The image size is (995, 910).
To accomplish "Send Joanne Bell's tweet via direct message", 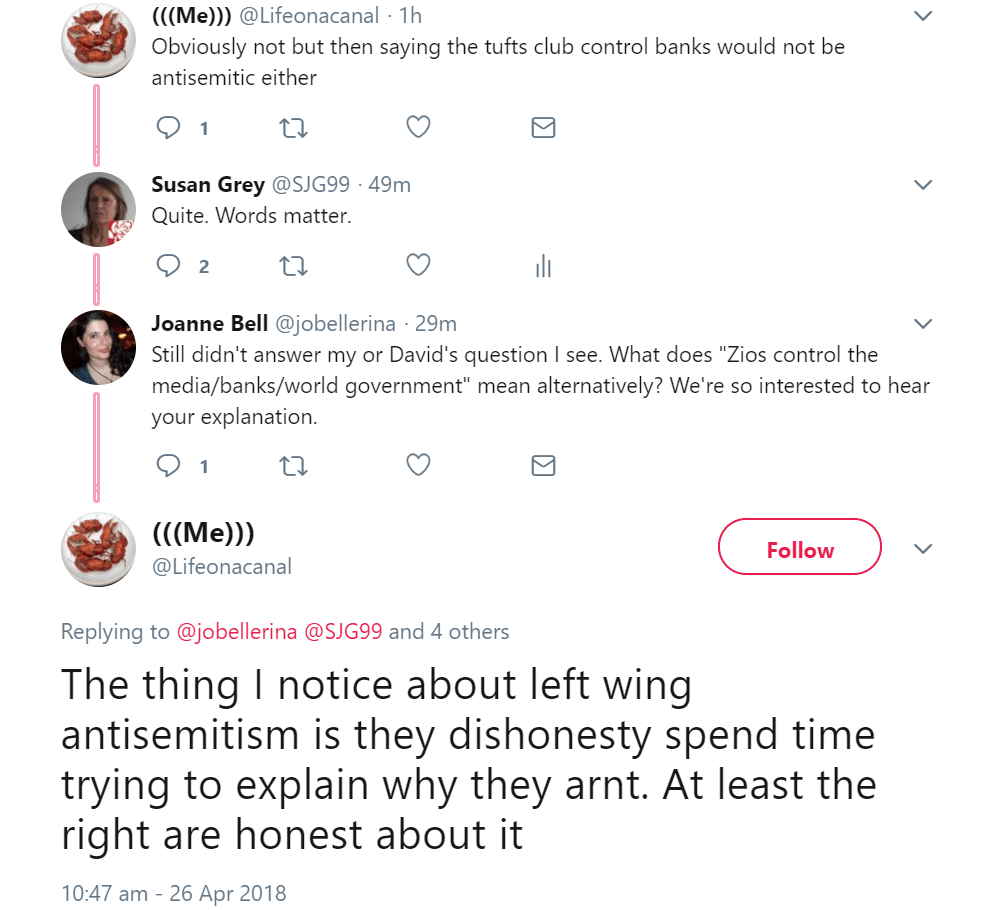I will tap(543, 466).
